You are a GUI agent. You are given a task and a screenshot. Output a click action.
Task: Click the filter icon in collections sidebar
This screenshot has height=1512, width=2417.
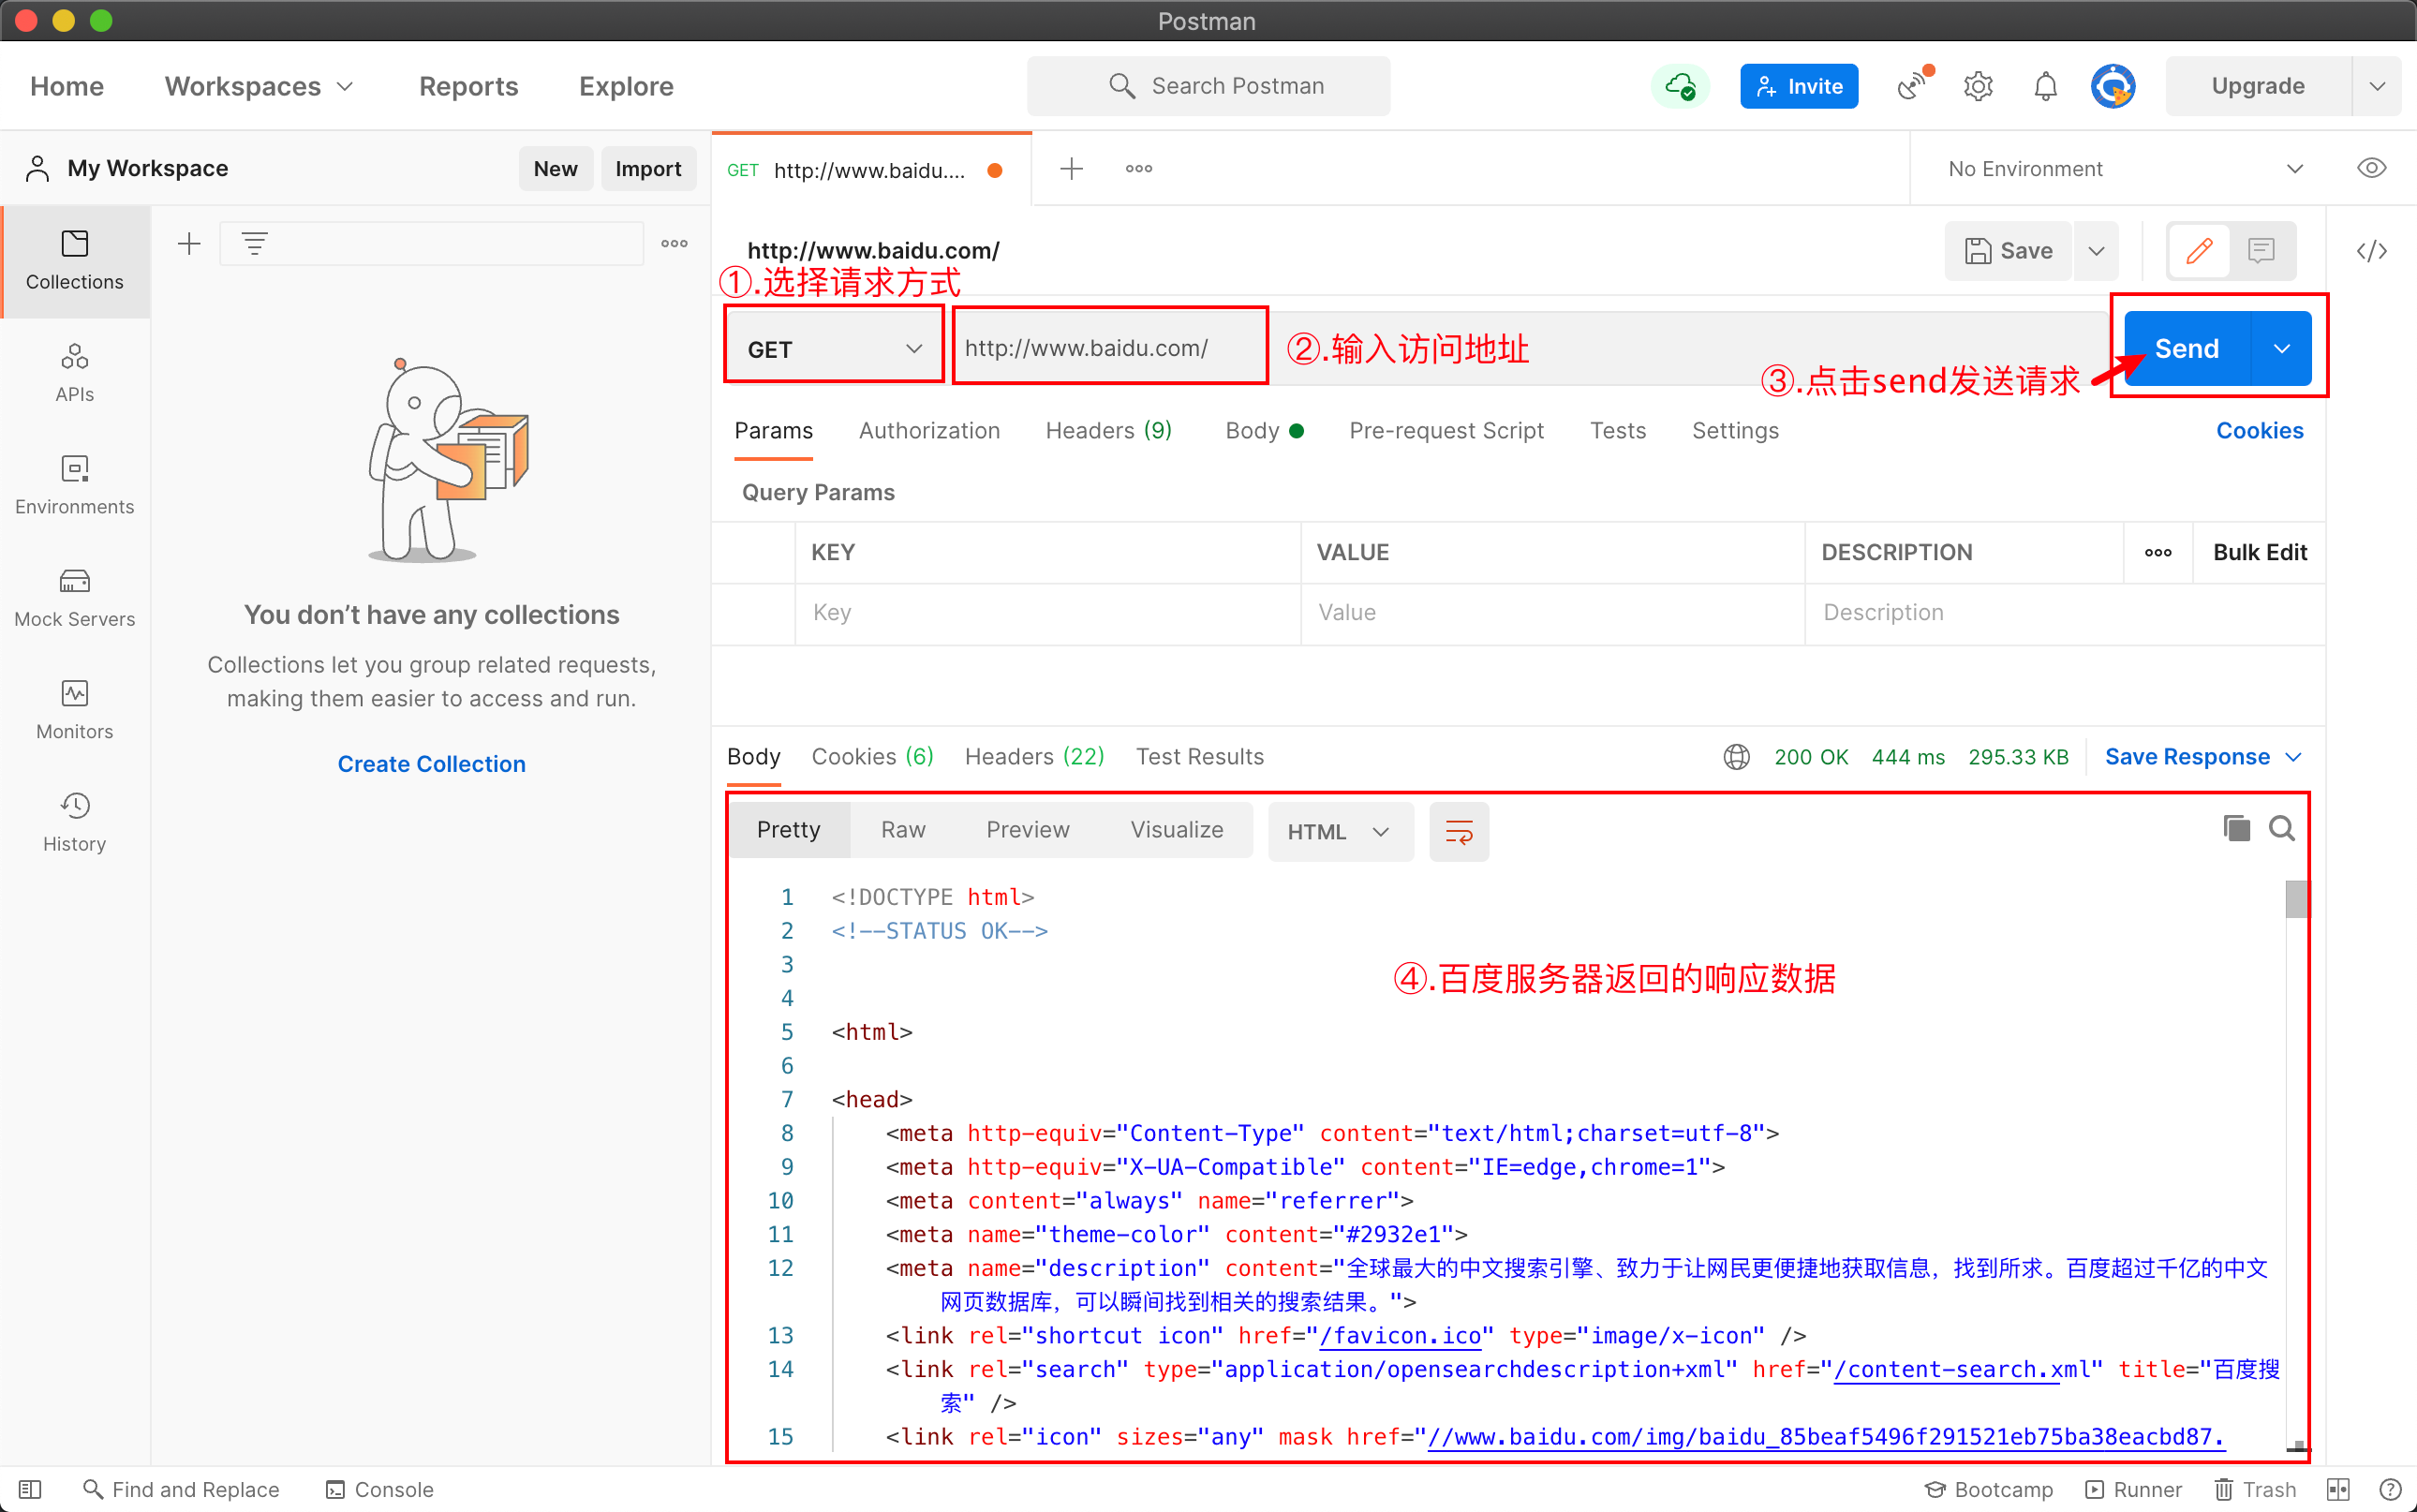(255, 243)
